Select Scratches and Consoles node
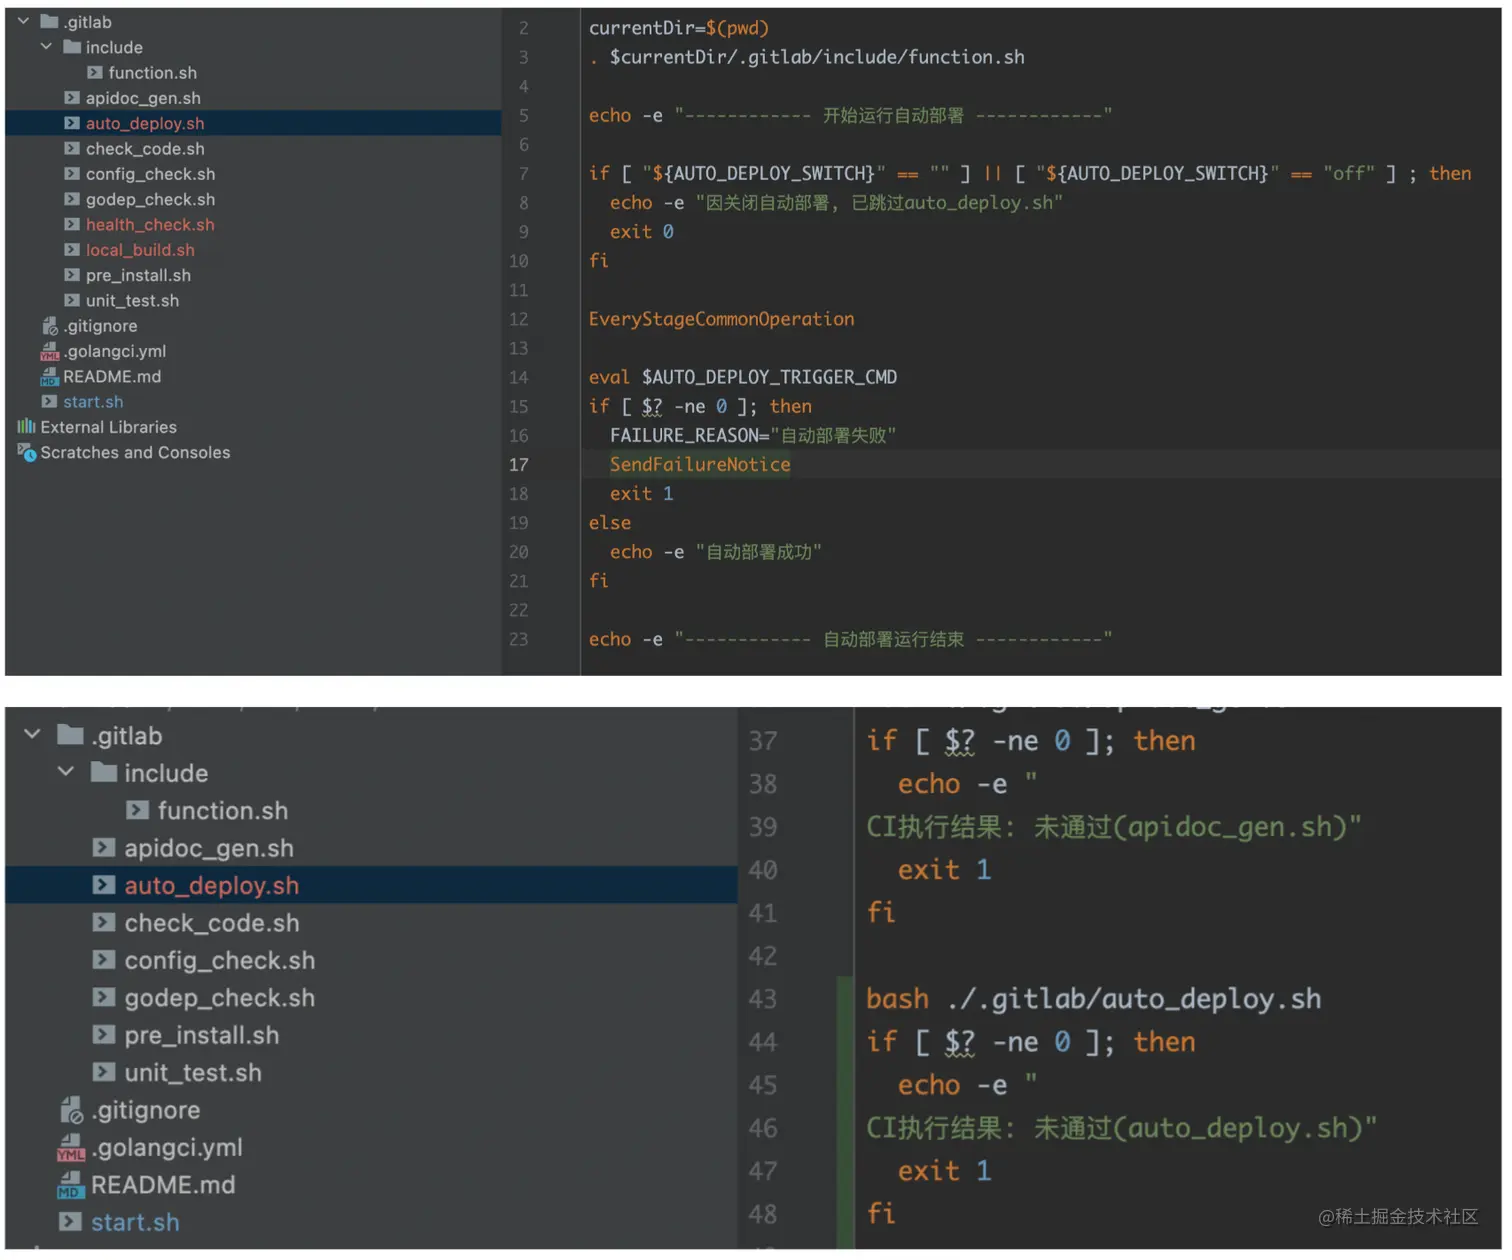This screenshot has height=1260, width=1512. [x=135, y=452]
